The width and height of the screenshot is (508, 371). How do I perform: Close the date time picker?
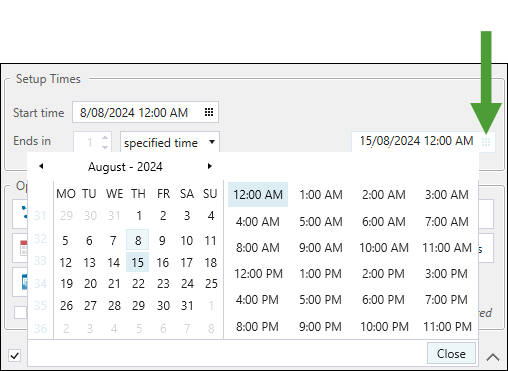(451, 354)
